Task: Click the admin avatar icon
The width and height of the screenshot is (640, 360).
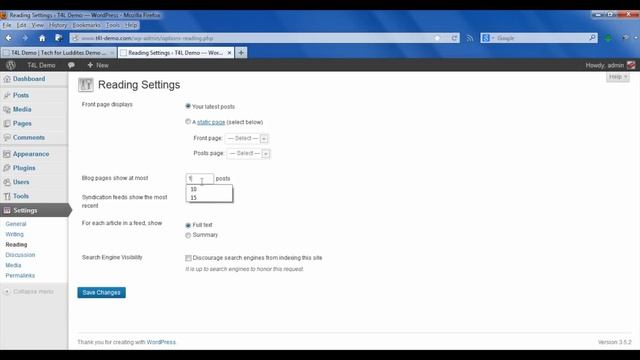Action: click(x=631, y=65)
